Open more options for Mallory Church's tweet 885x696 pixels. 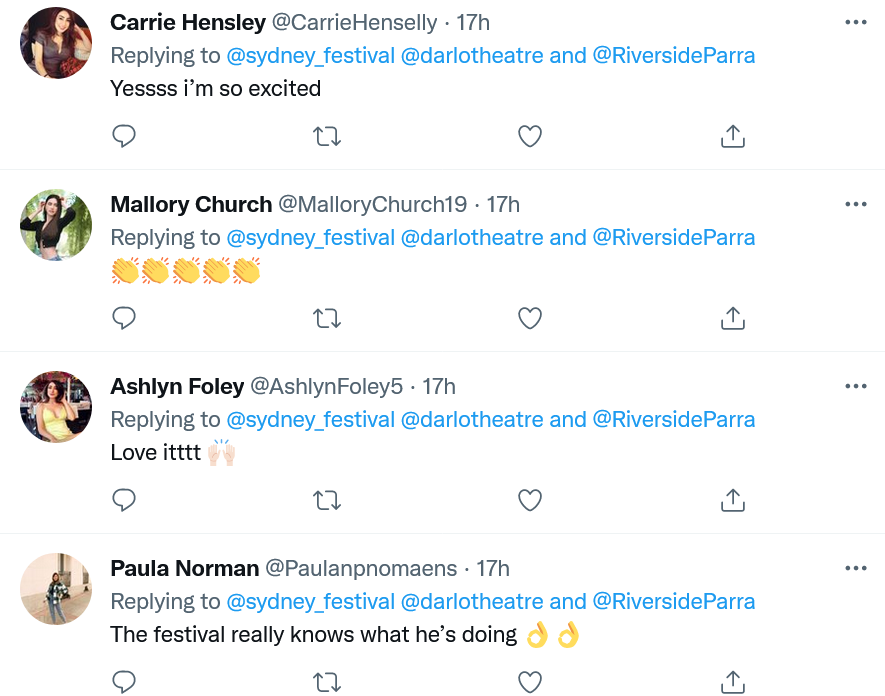coord(855,204)
